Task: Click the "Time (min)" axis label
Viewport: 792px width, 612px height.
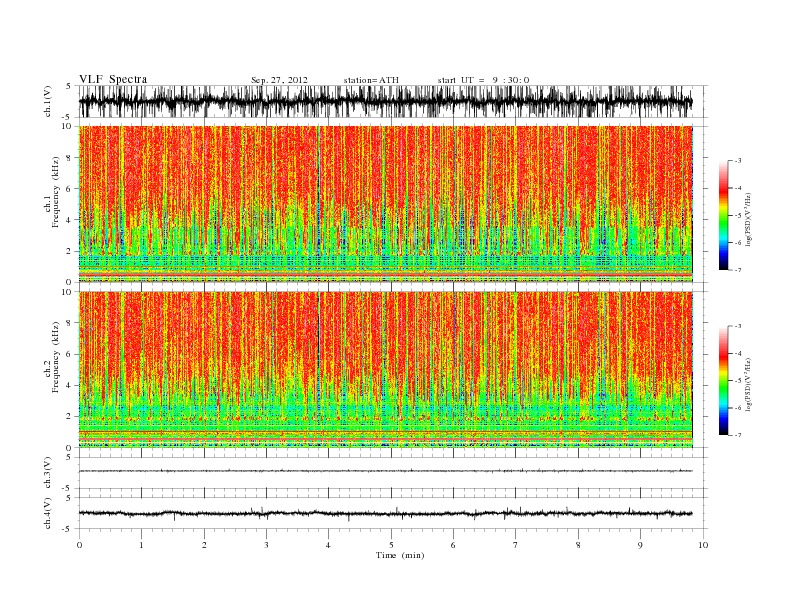Action: (x=400, y=555)
